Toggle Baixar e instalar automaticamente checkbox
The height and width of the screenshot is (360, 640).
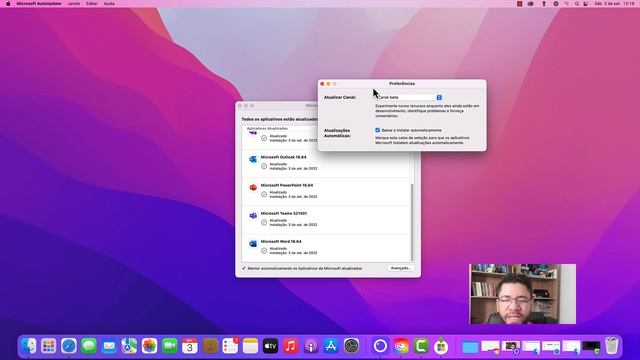378,130
